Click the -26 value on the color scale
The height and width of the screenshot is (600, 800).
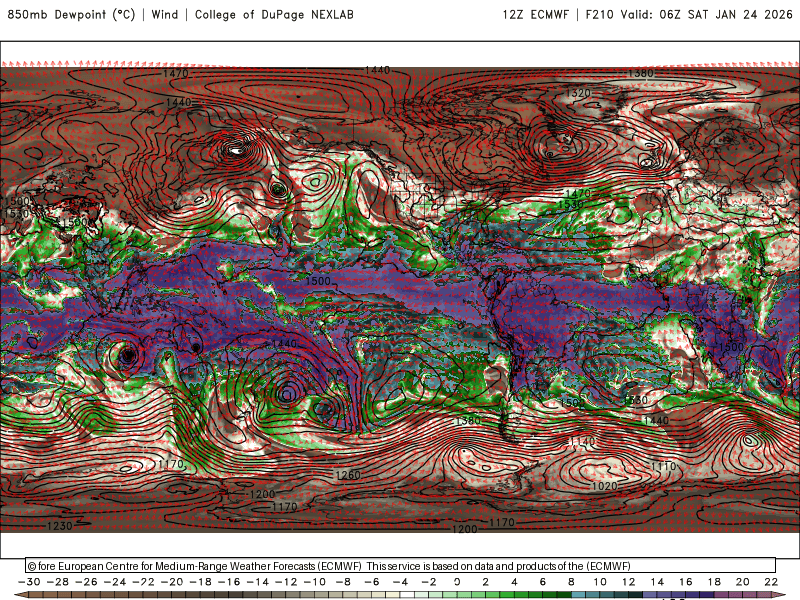coord(86,582)
